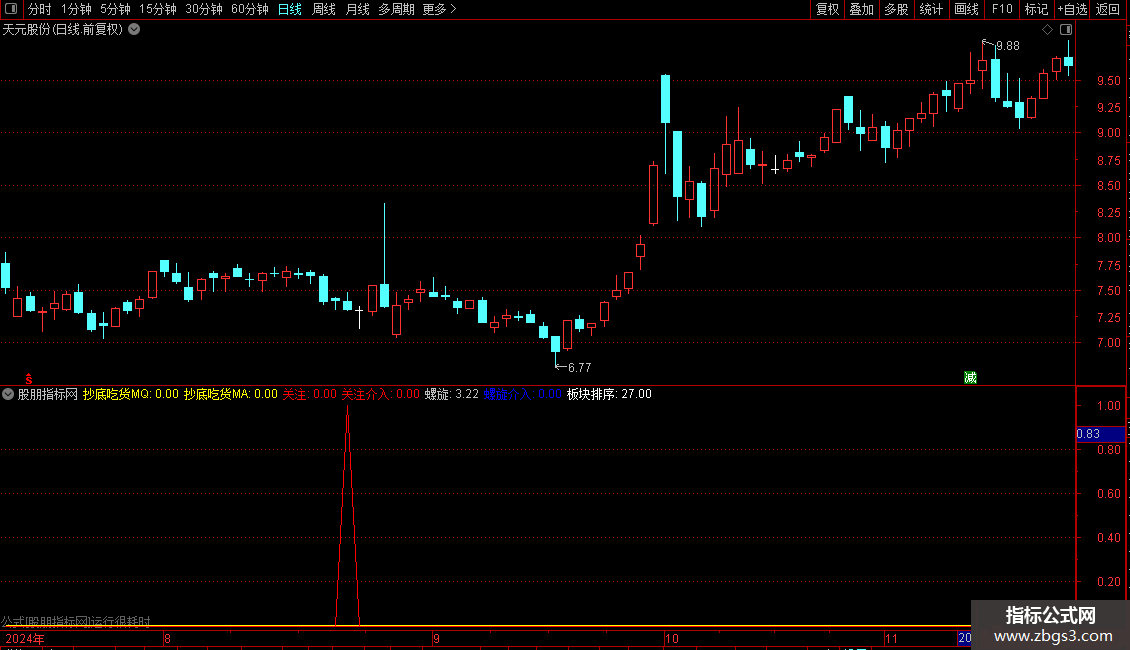Switch to 月线 monthly chart
Screen dimensions: 1130x650
tap(357, 9)
